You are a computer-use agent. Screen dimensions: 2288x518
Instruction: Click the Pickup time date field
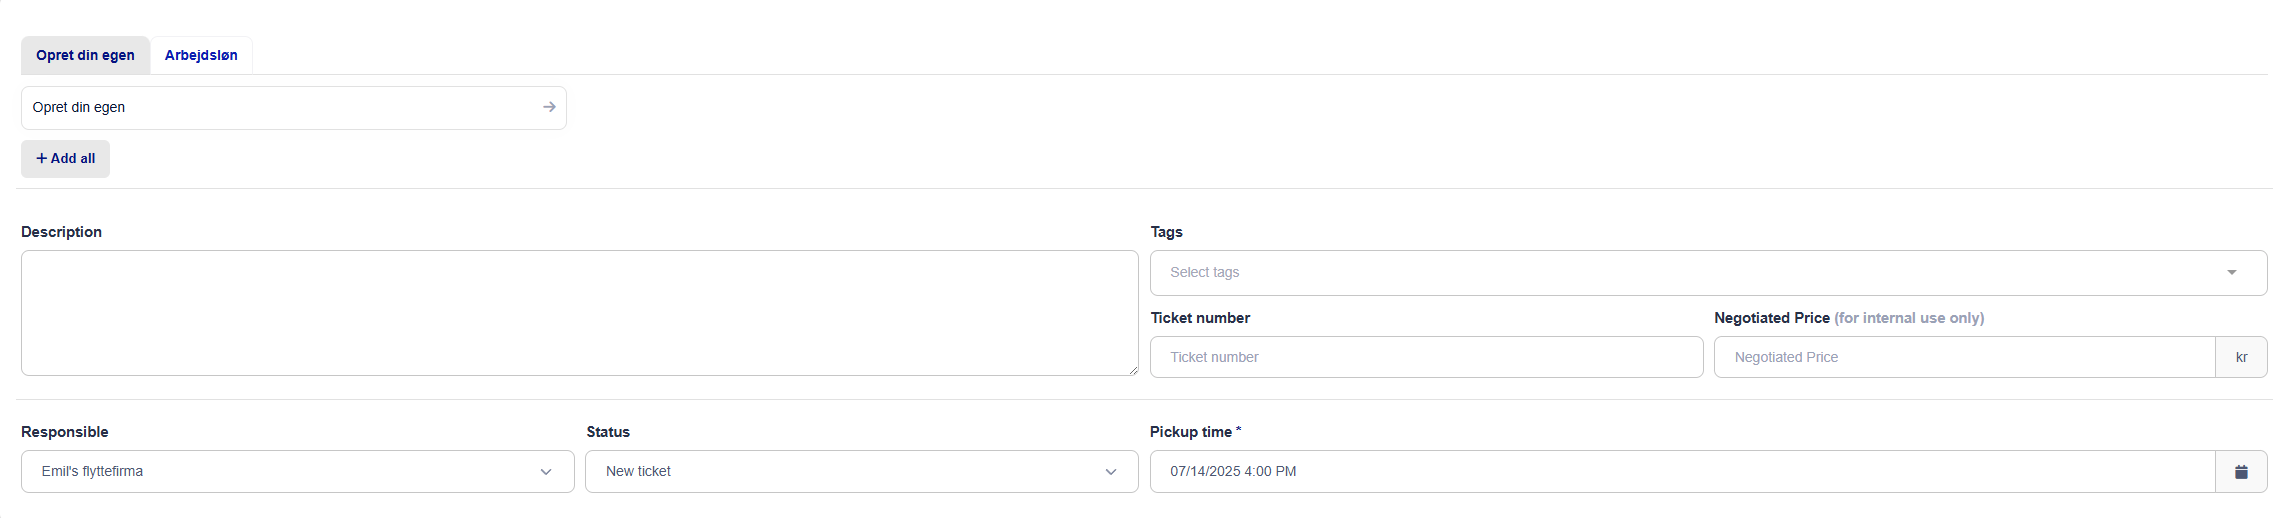[1683, 472]
